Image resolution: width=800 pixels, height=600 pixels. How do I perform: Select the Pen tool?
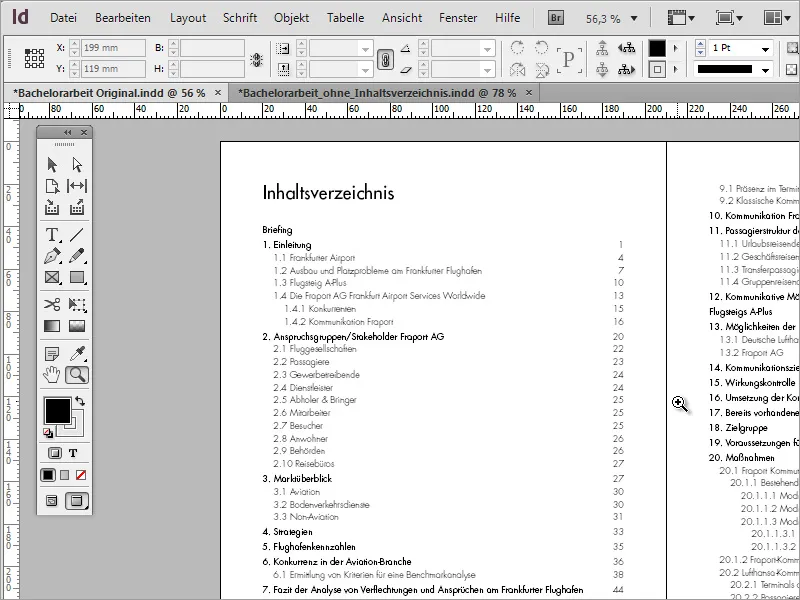(52, 256)
